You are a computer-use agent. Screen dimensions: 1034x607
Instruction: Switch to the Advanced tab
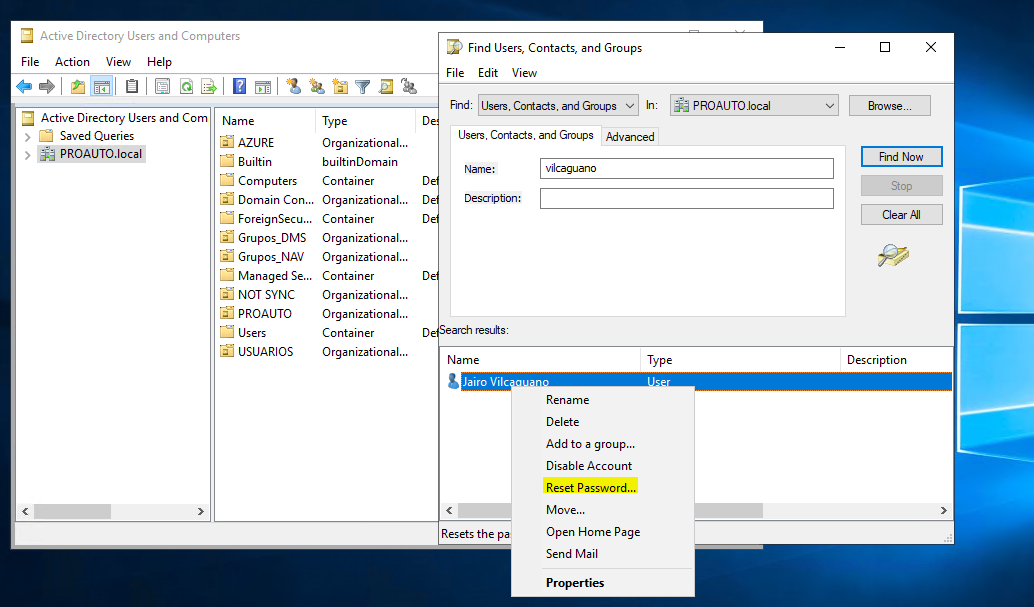pos(630,137)
